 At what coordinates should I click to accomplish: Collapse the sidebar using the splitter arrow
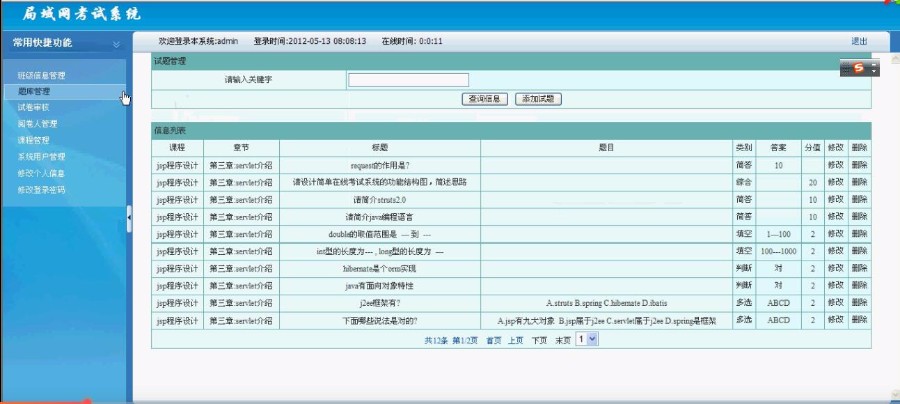coord(129,218)
